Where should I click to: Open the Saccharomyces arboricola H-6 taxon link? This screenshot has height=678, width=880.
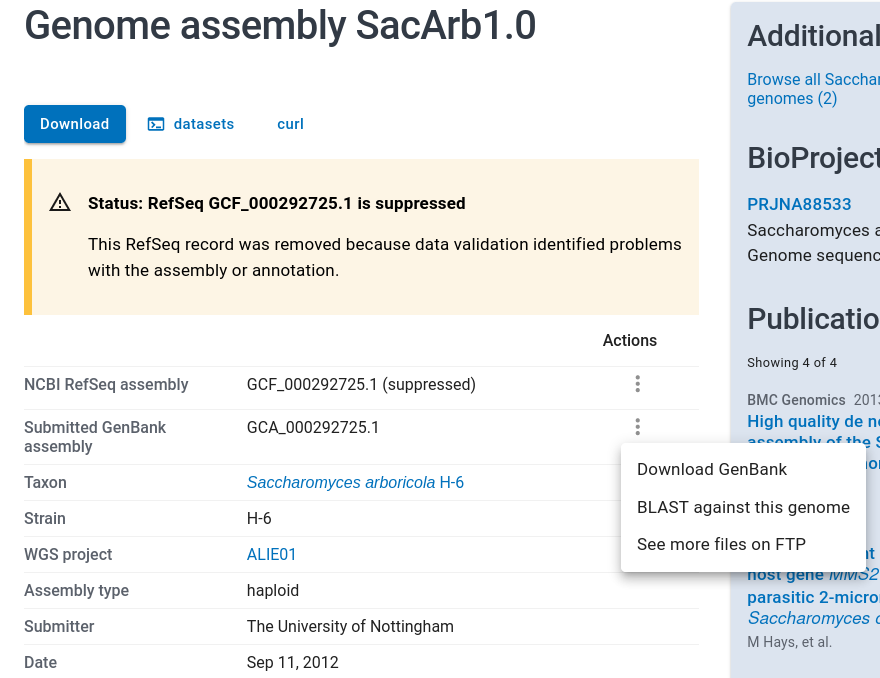pos(355,483)
